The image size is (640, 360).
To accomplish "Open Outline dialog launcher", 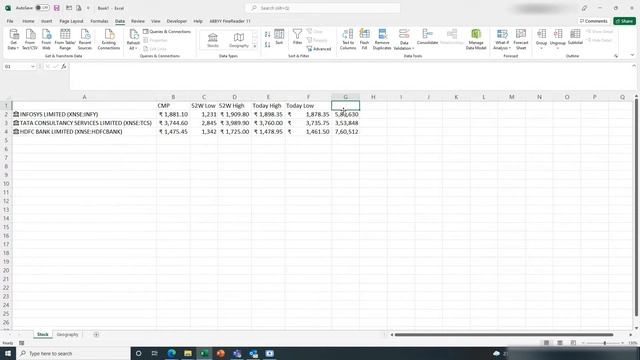I will pyautogui.click(x=616, y=56).
